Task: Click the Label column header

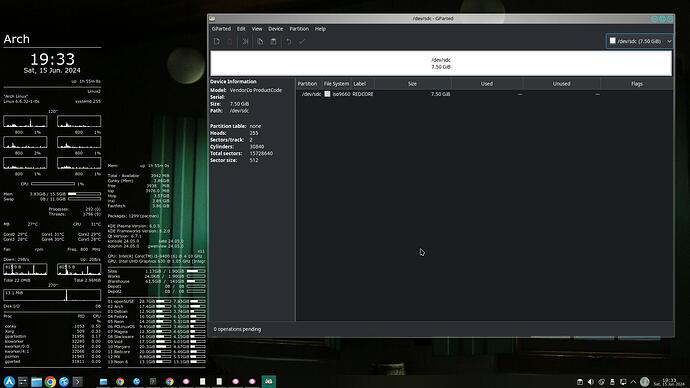Action: [x=362, y=84]
